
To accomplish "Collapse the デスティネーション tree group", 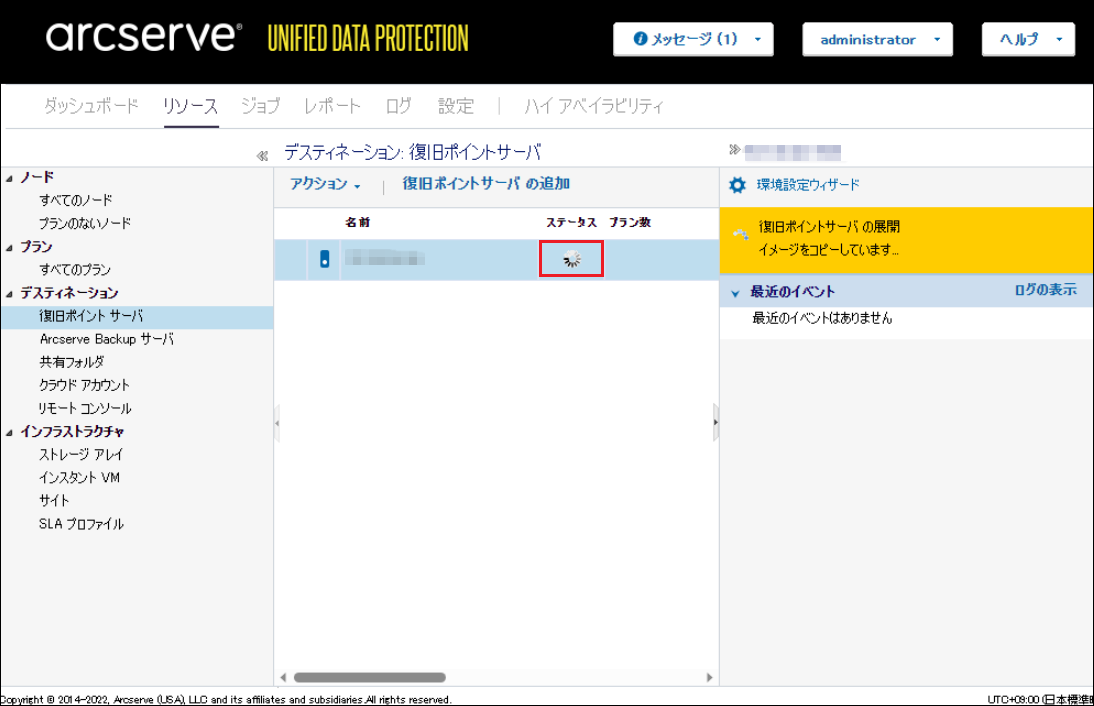I will [x=10, y=294].
